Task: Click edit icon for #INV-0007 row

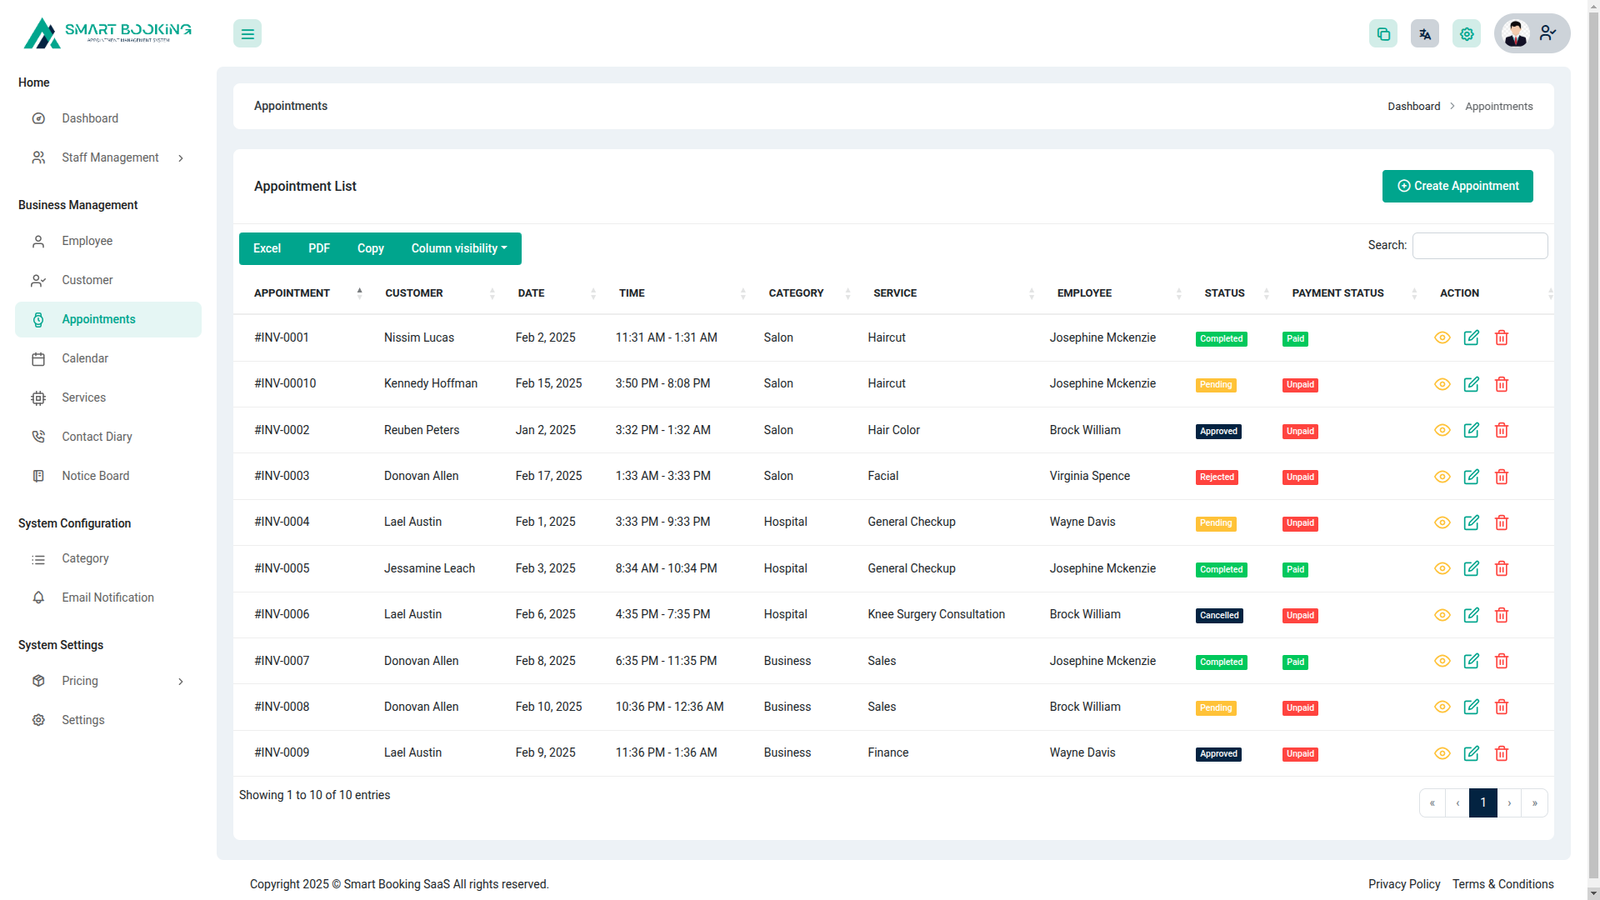Action: (1471, 661)
